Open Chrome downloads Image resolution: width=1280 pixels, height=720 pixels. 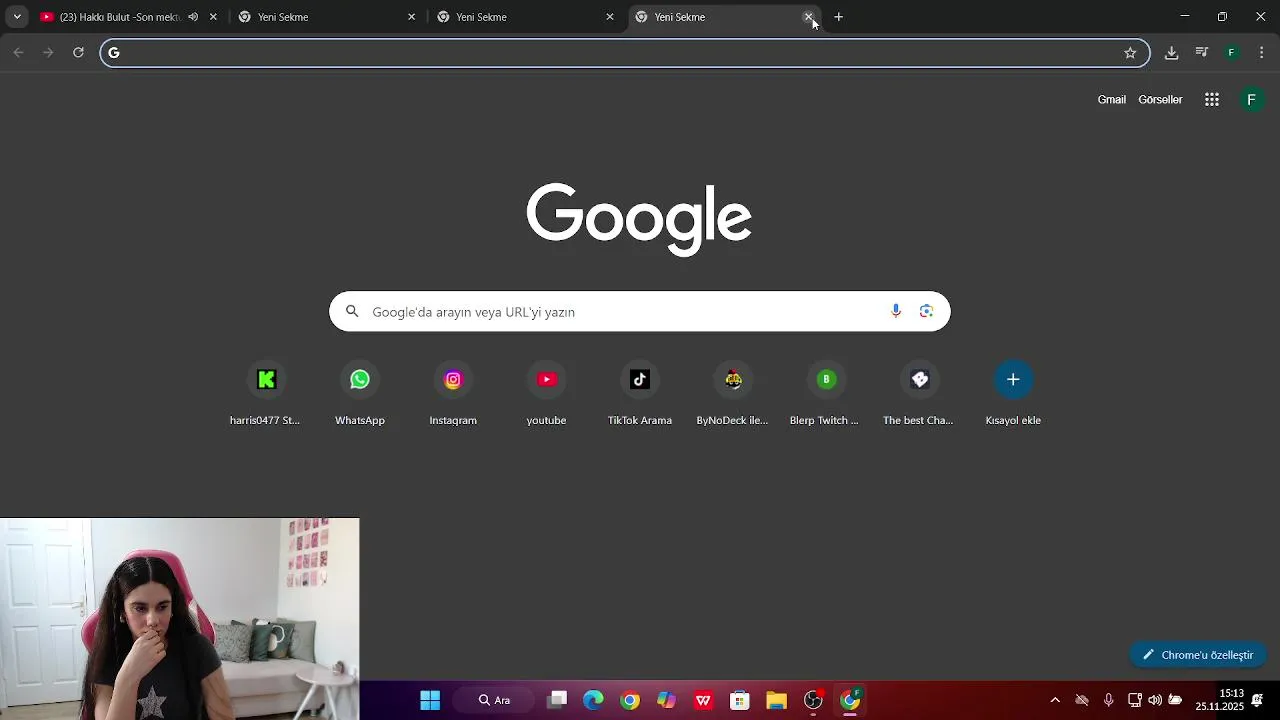tap(1171, 53)
